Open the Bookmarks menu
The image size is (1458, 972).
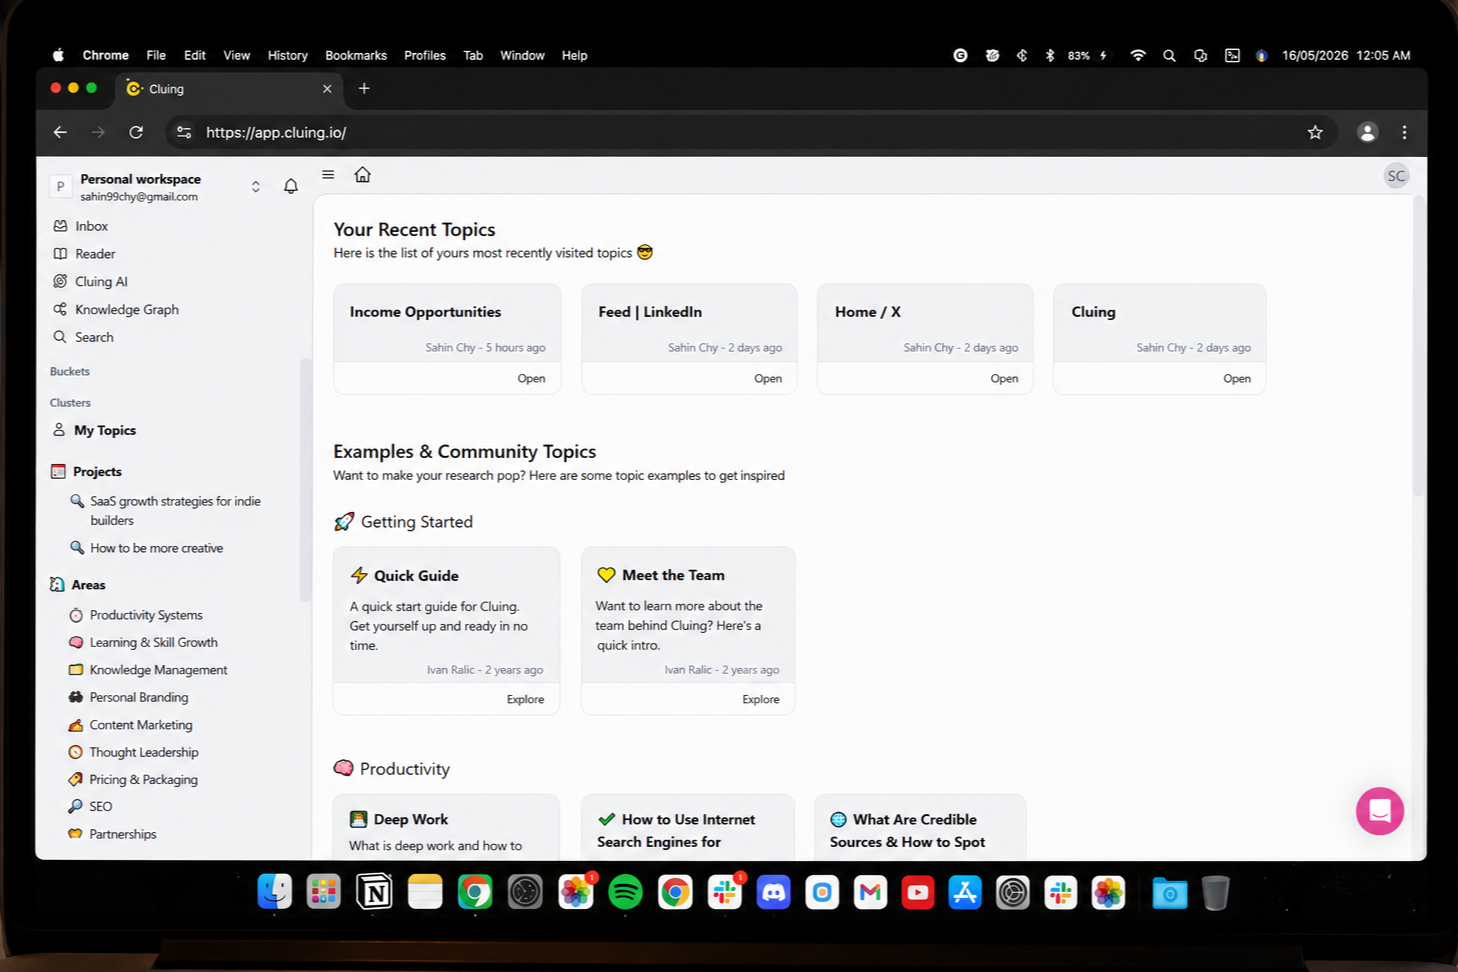point(356,55)
